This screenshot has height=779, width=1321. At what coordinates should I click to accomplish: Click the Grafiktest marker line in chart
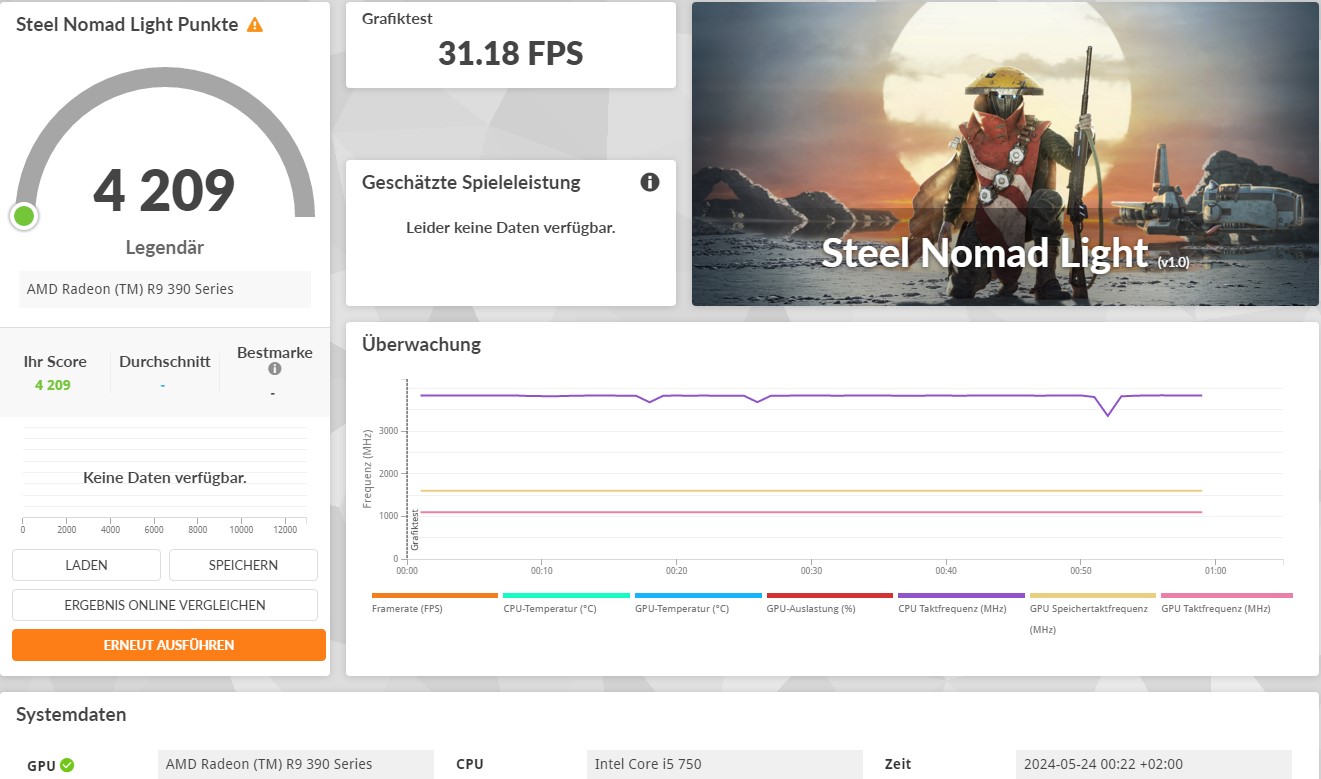pyautogui.click(x=408, y=470)
